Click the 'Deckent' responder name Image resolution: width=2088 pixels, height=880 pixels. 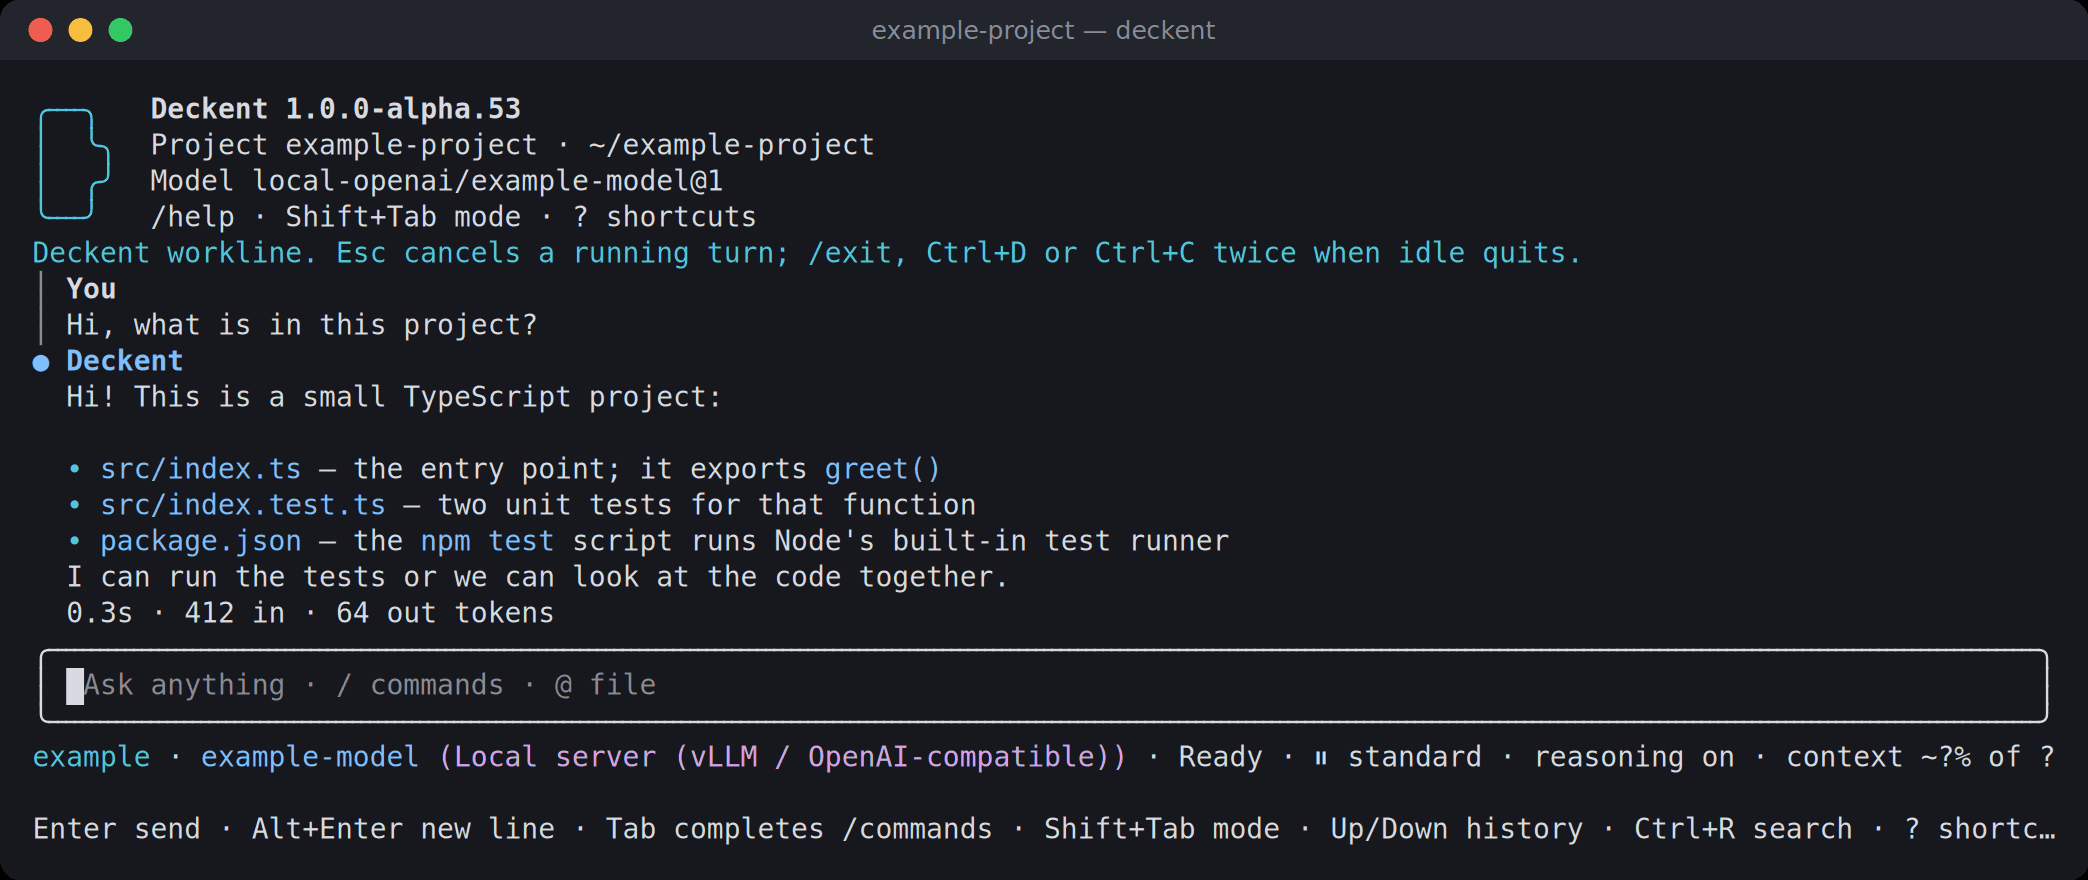tap(125, 361)
